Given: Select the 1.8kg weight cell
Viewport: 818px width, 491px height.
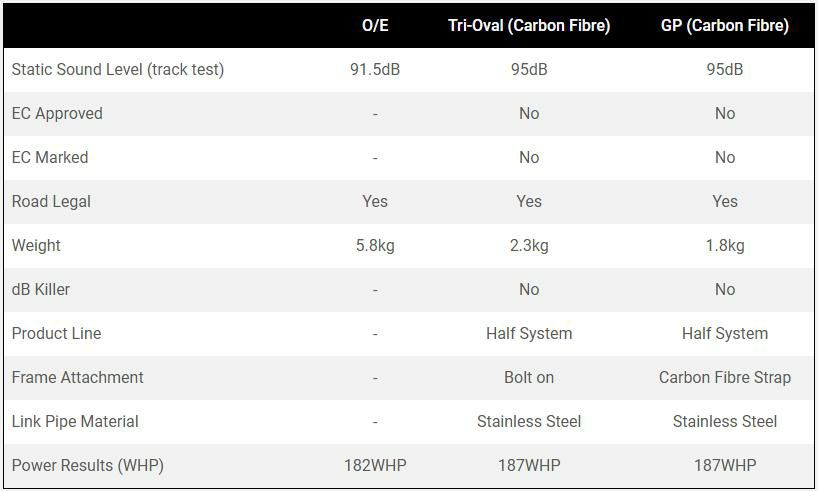Looking at the screenshot, I should 725,246.
